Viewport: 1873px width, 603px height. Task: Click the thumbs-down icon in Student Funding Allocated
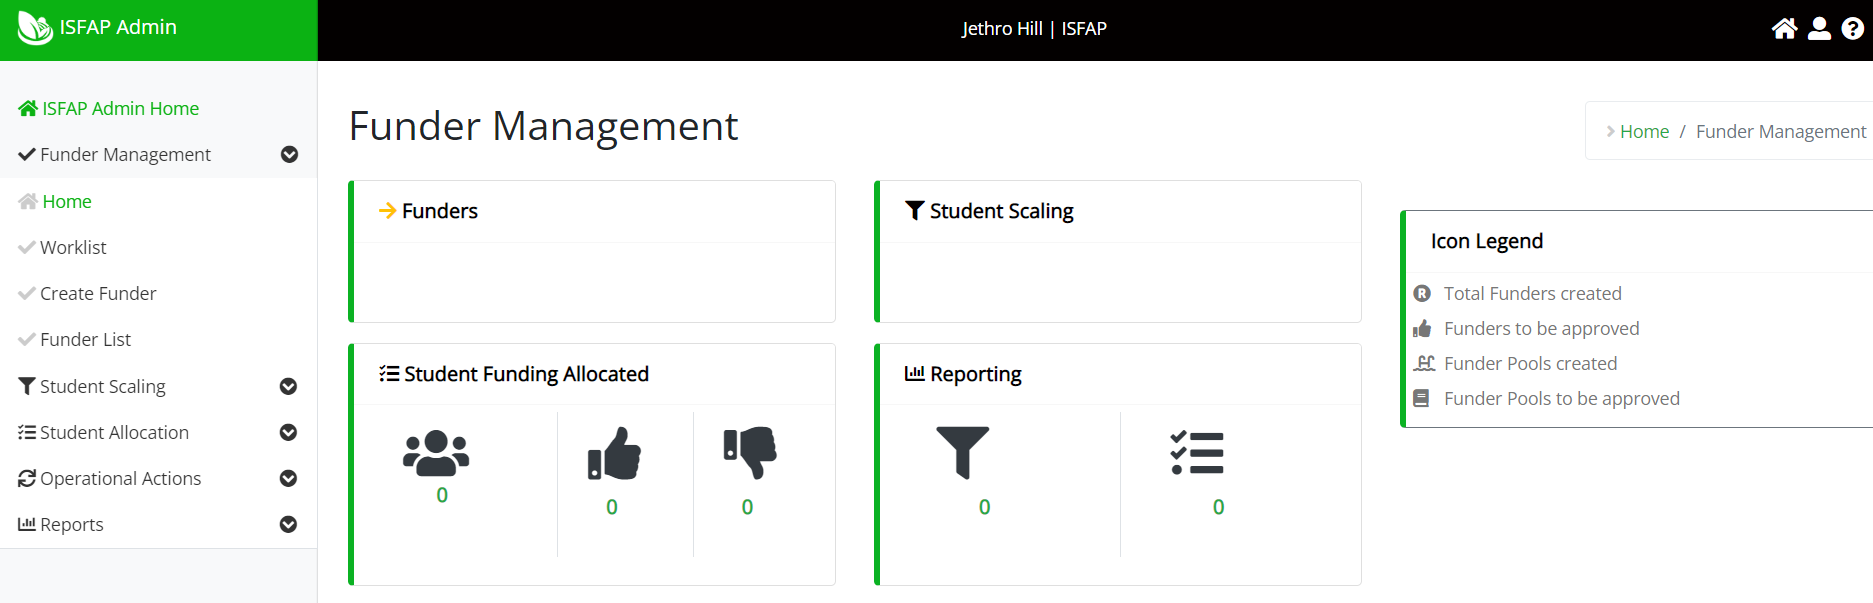pos(750,453)
